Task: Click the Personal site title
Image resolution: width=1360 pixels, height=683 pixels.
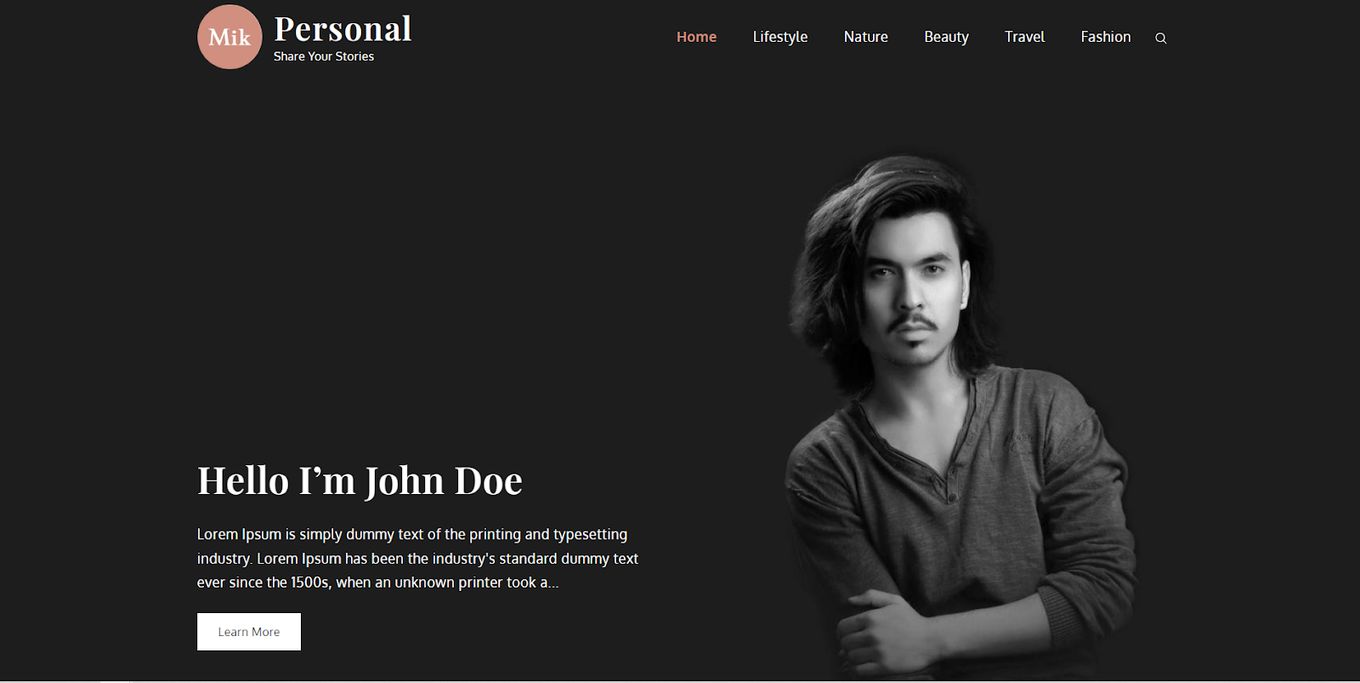Action: click(x=343, y=29)
